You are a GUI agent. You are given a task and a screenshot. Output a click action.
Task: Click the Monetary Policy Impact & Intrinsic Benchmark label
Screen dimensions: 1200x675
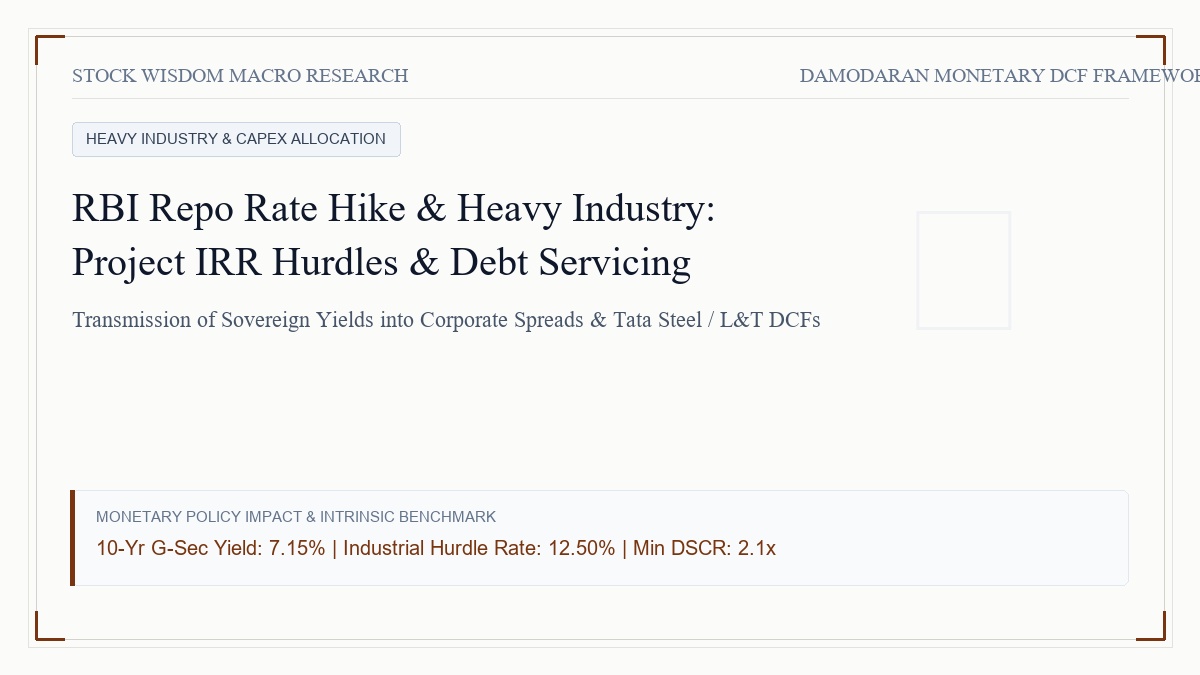[296, 517]
